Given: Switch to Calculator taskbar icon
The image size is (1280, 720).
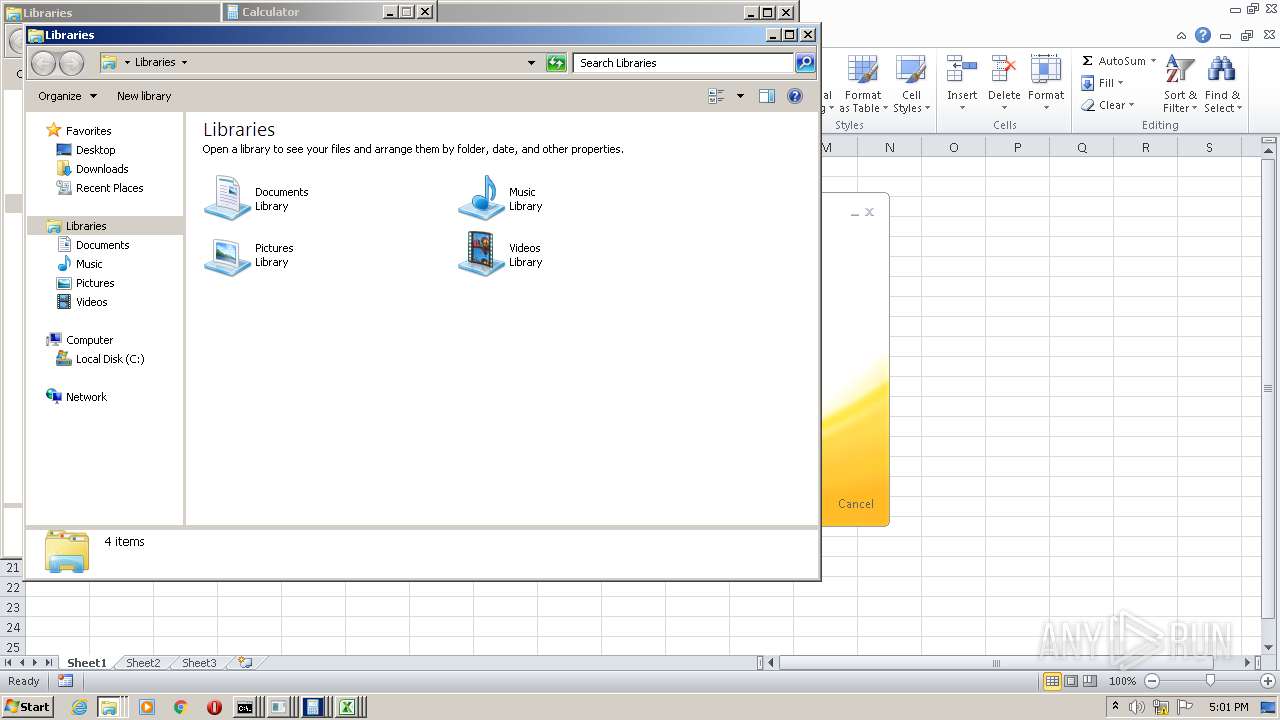Looking at the screenshot, I should click(312, 707).
